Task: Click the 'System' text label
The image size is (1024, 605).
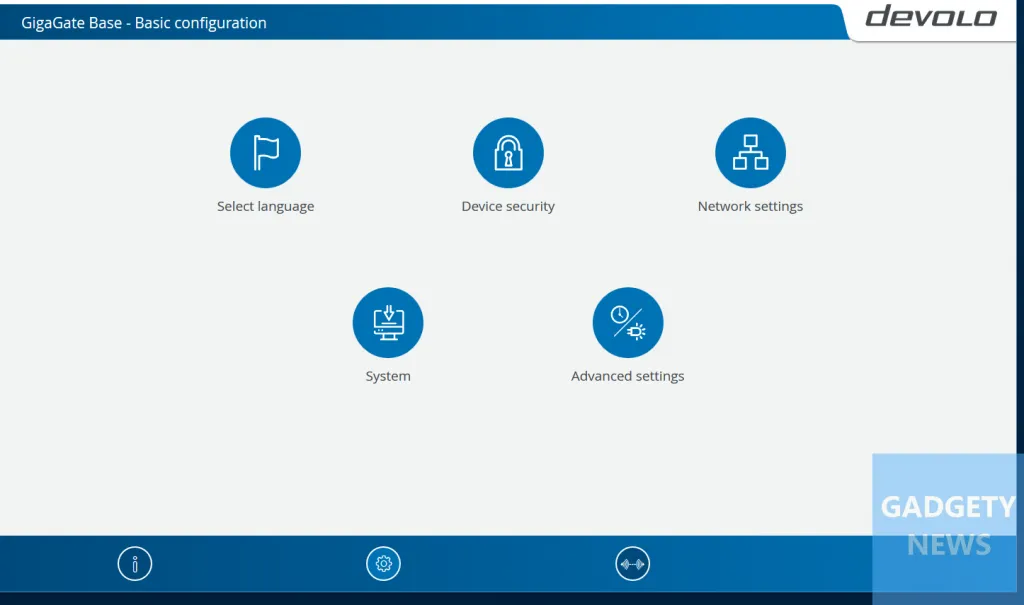Action: pyautogui.click(x=388, y=376)
